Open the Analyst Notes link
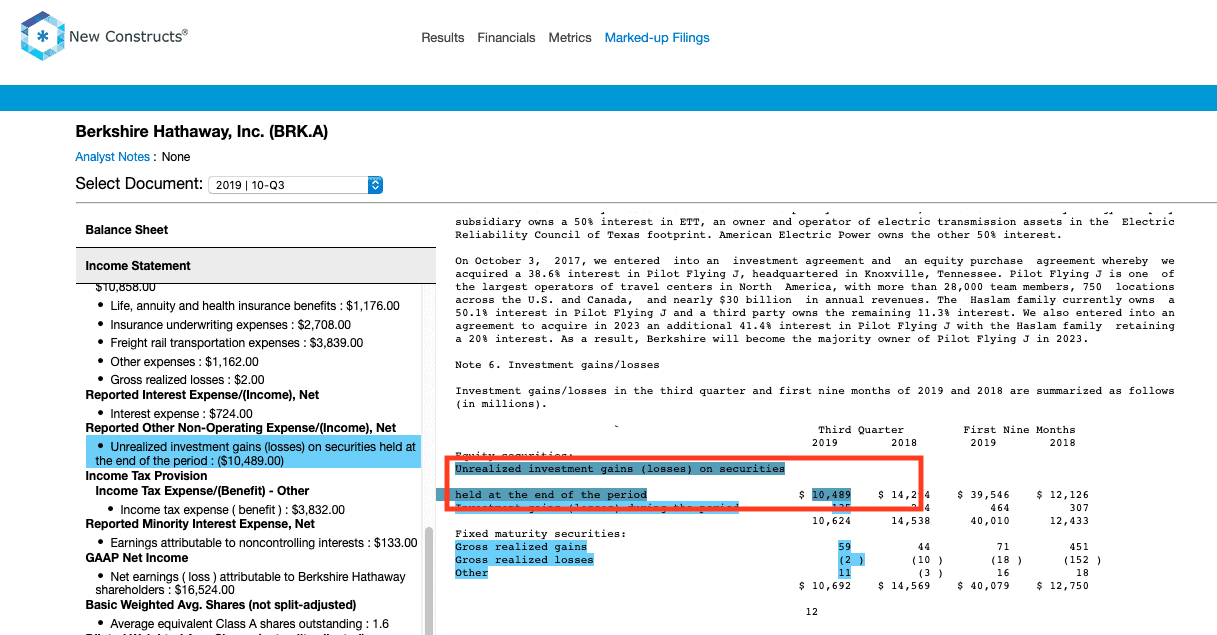The width and height of the screenshot is (1217, 635). coord(112,157)
